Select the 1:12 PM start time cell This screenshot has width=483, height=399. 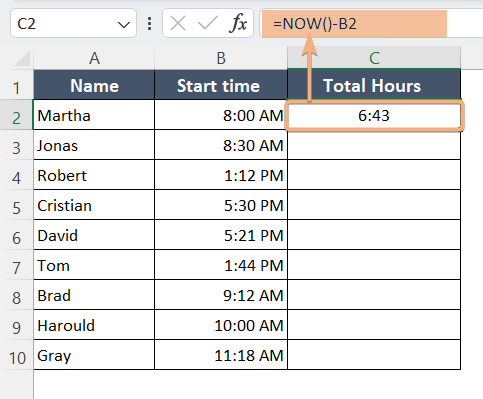point(221,175)
